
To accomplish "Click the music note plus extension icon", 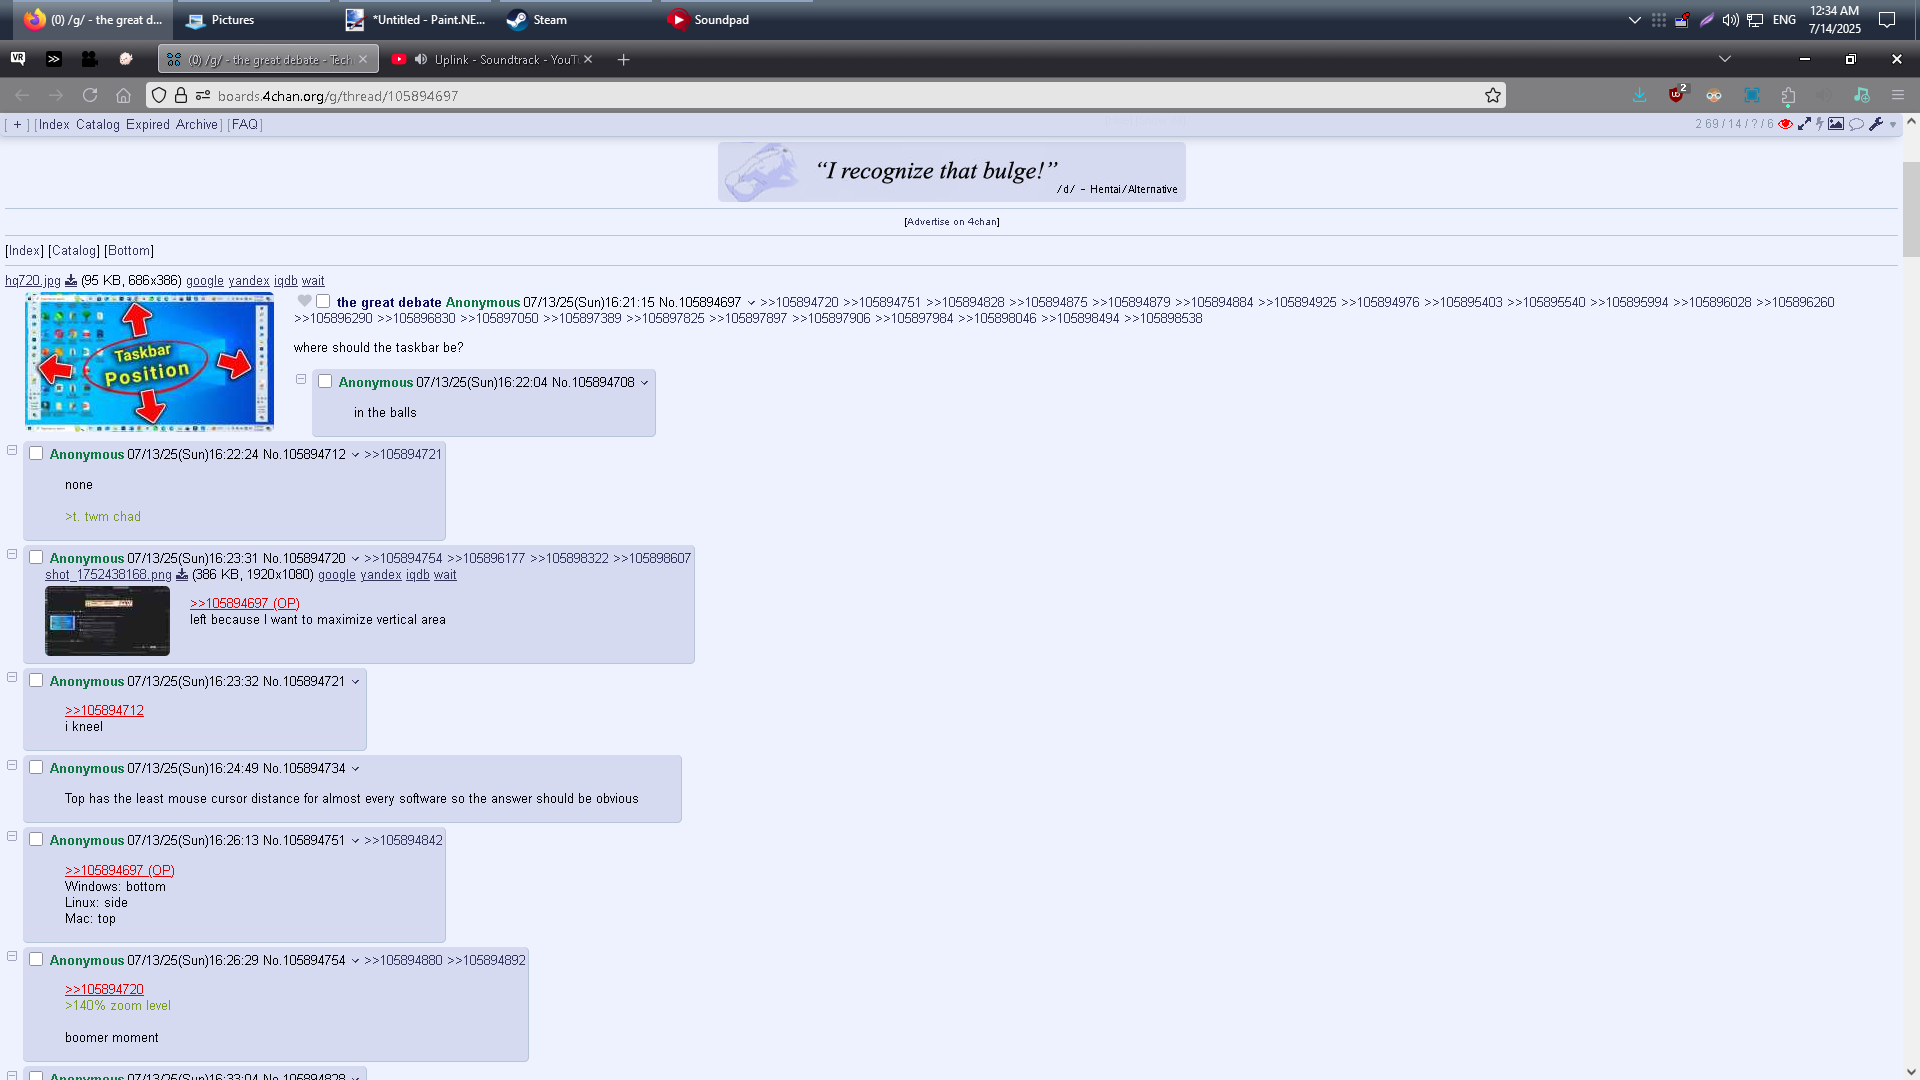I will [1861, 95].
